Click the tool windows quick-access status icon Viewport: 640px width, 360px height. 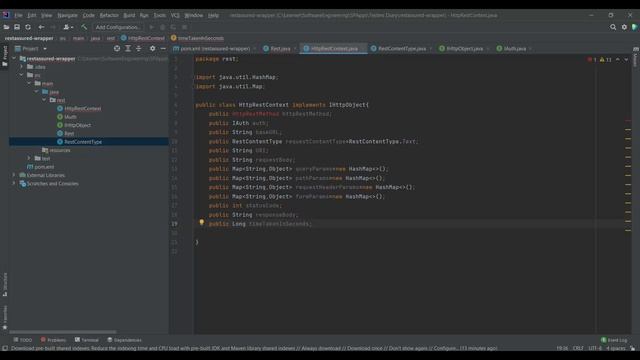5,348
